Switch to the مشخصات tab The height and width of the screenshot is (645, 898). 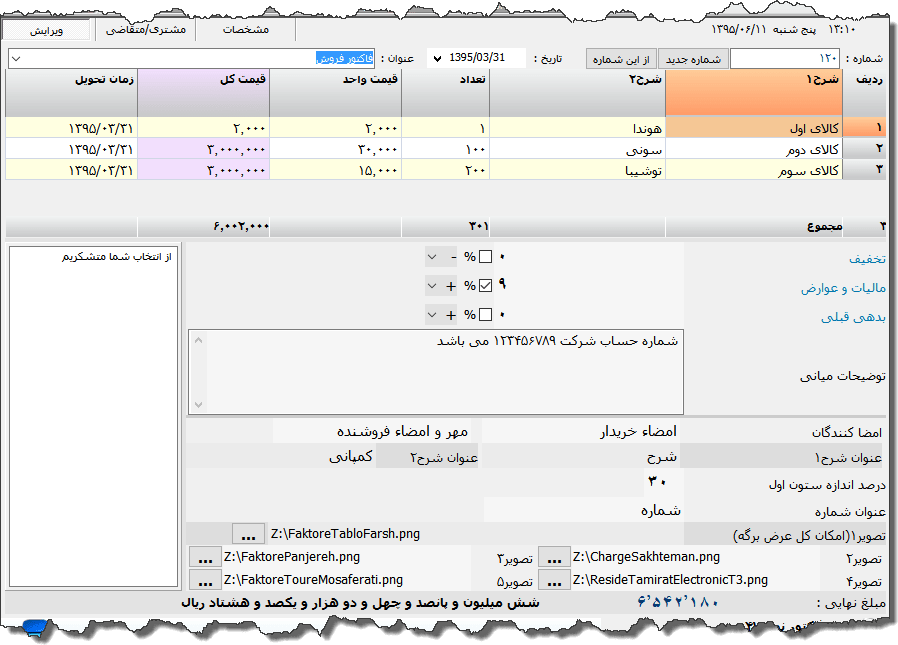[x=245, y=30]
